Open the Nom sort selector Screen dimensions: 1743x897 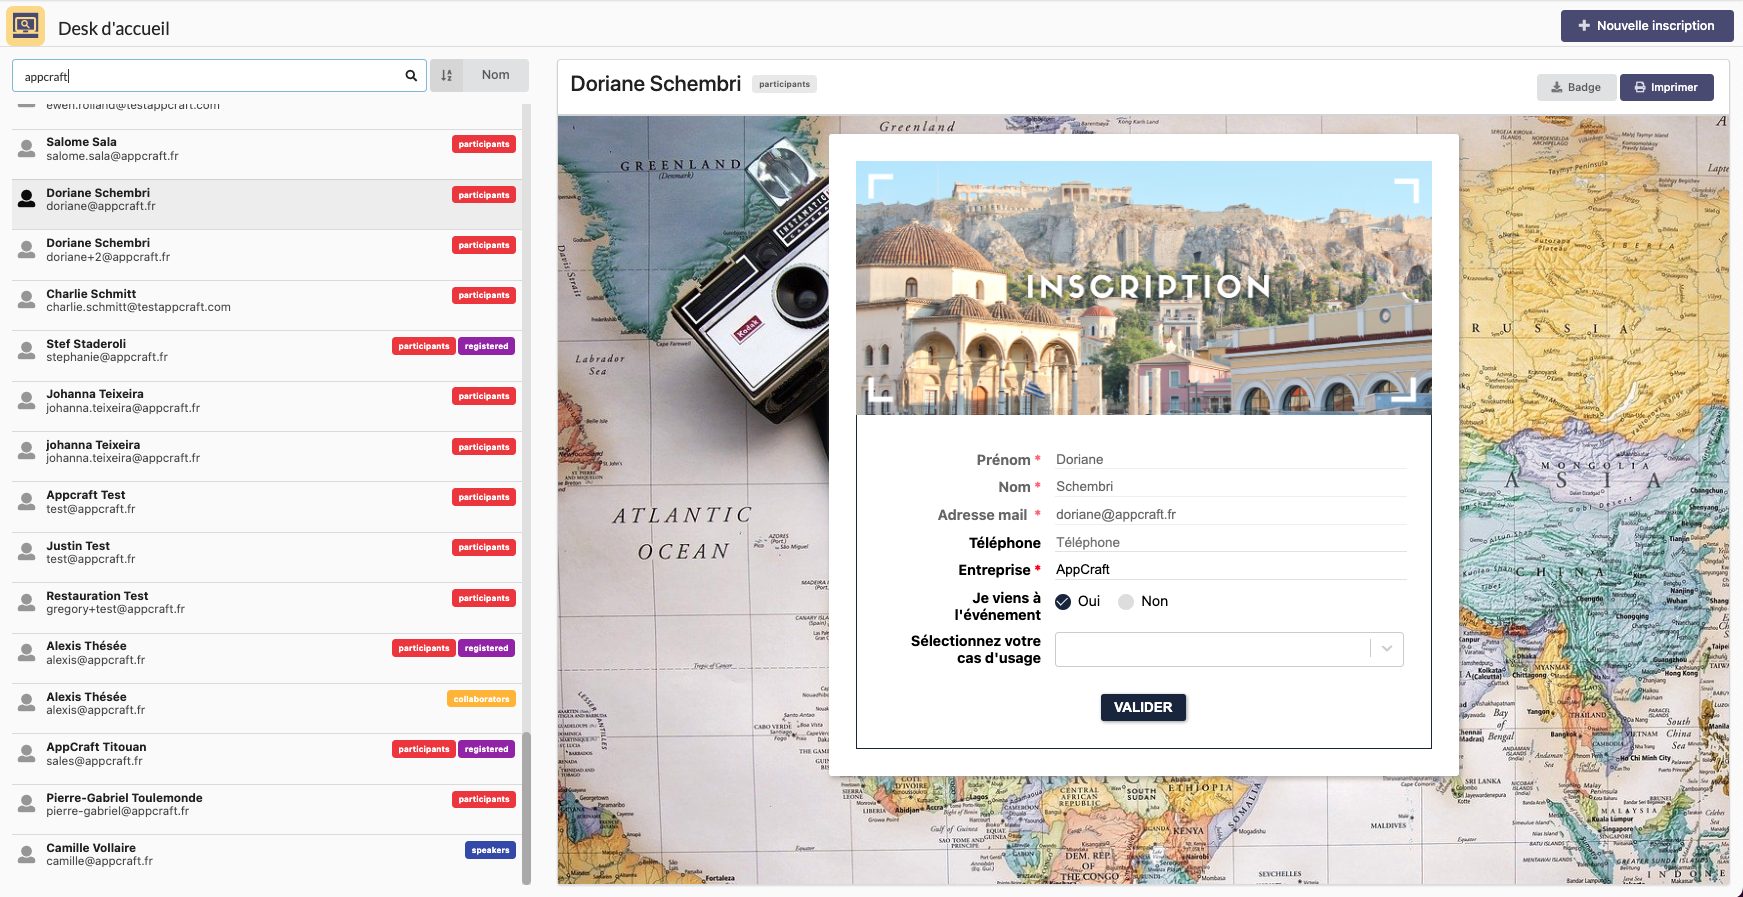495,76
